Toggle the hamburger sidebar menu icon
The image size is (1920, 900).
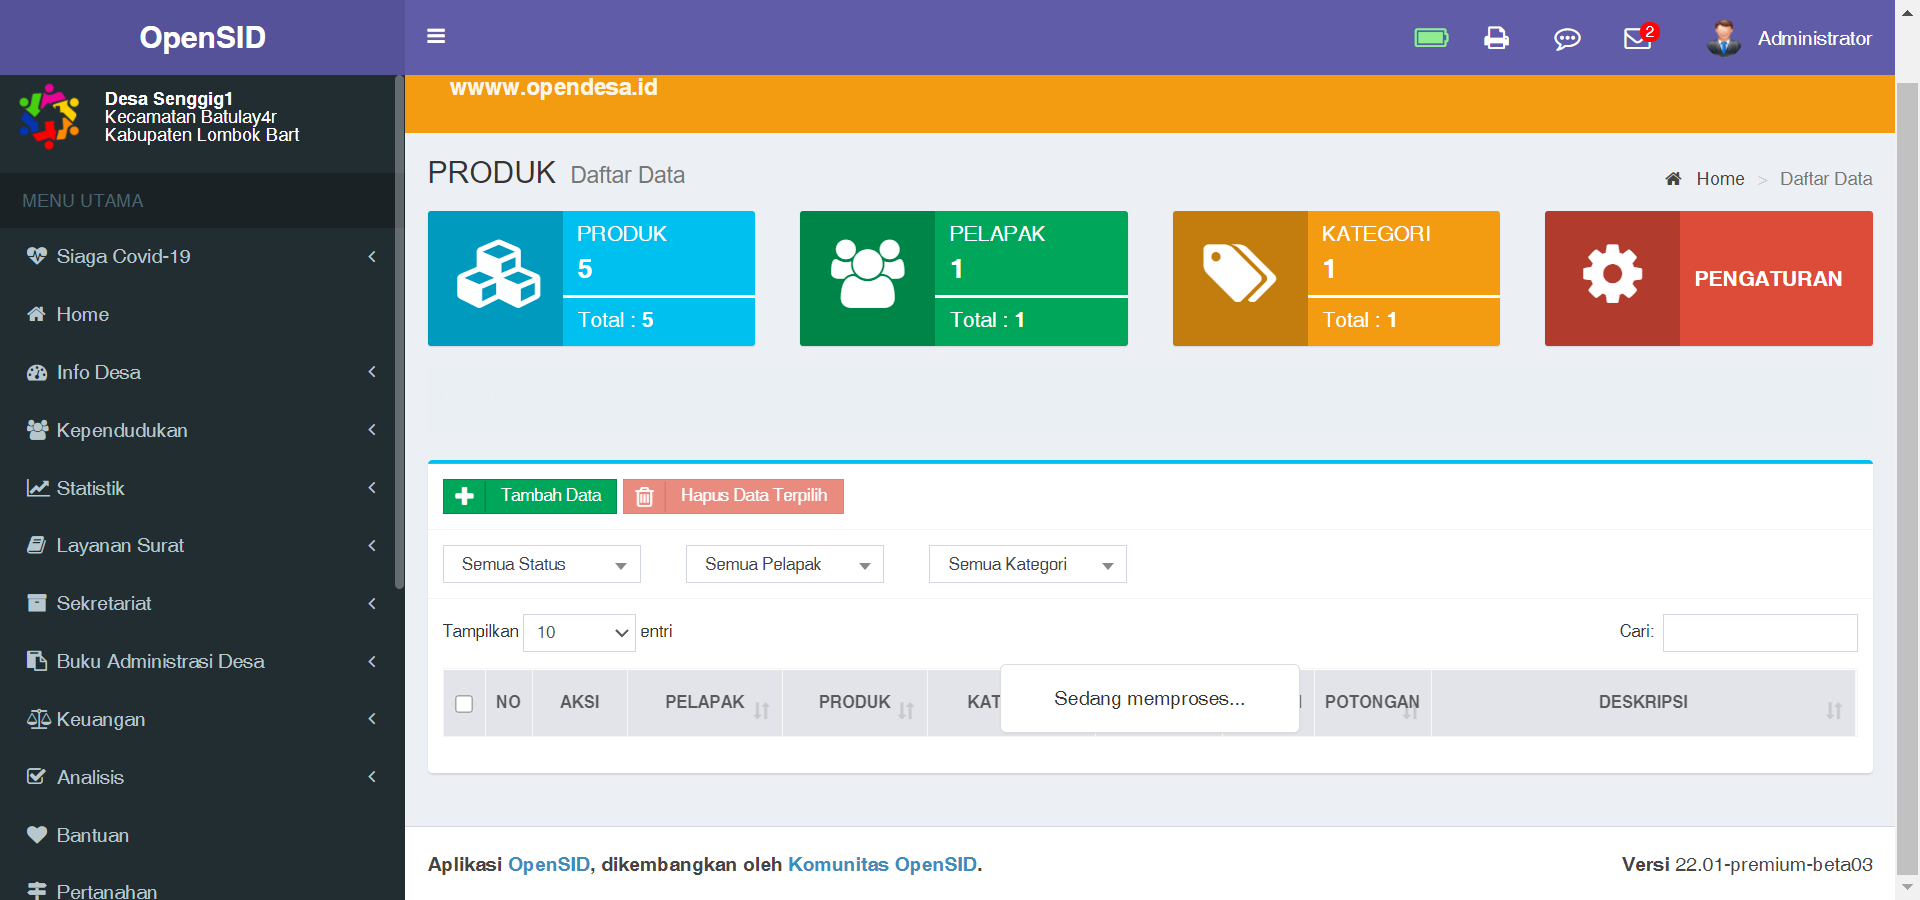(436, 37)
